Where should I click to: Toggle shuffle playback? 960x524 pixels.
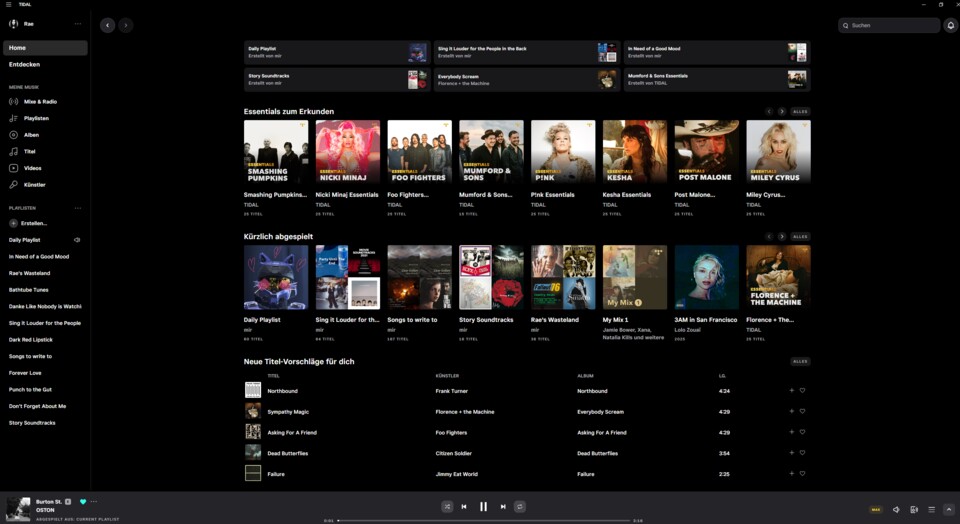[447, 506]
